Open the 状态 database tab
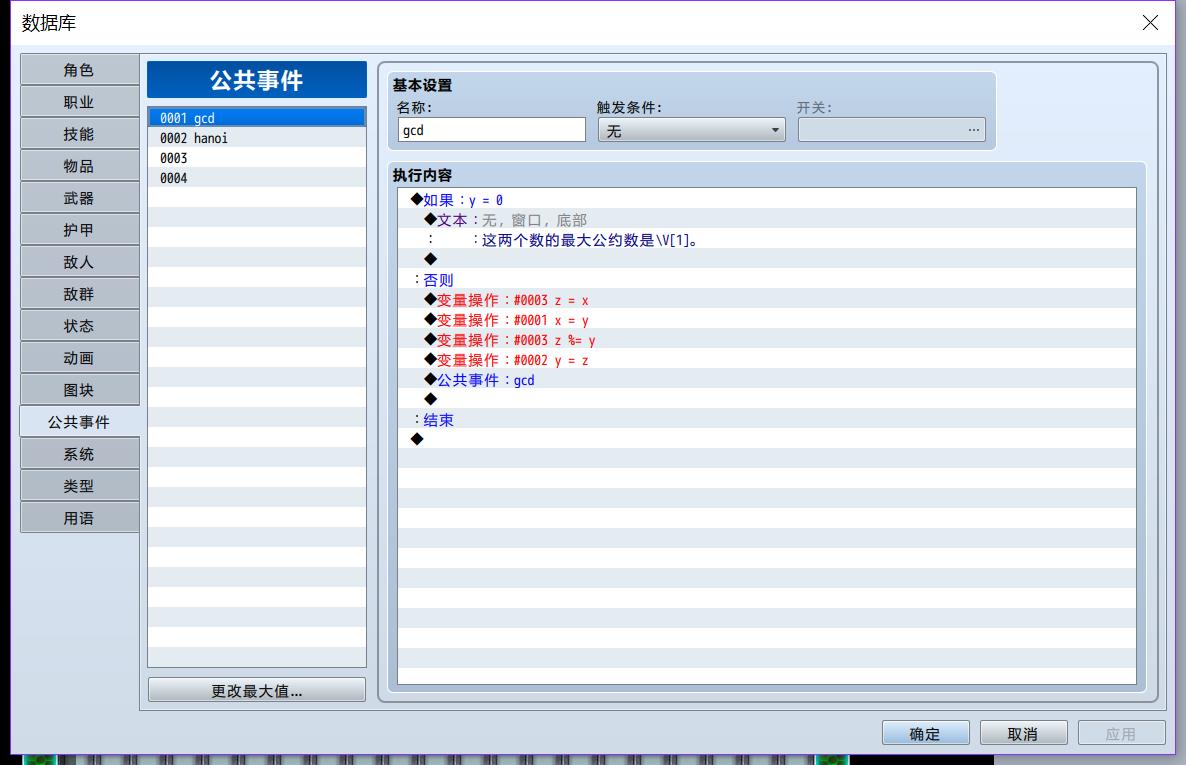This screenshot has width=1186, height=765. (79, 325)
